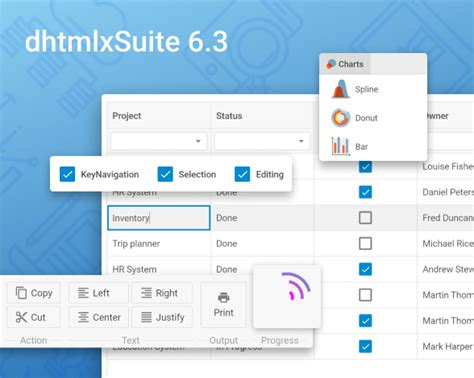
Task: Select the Left align text icon
Action: click(x=83, y=293)
